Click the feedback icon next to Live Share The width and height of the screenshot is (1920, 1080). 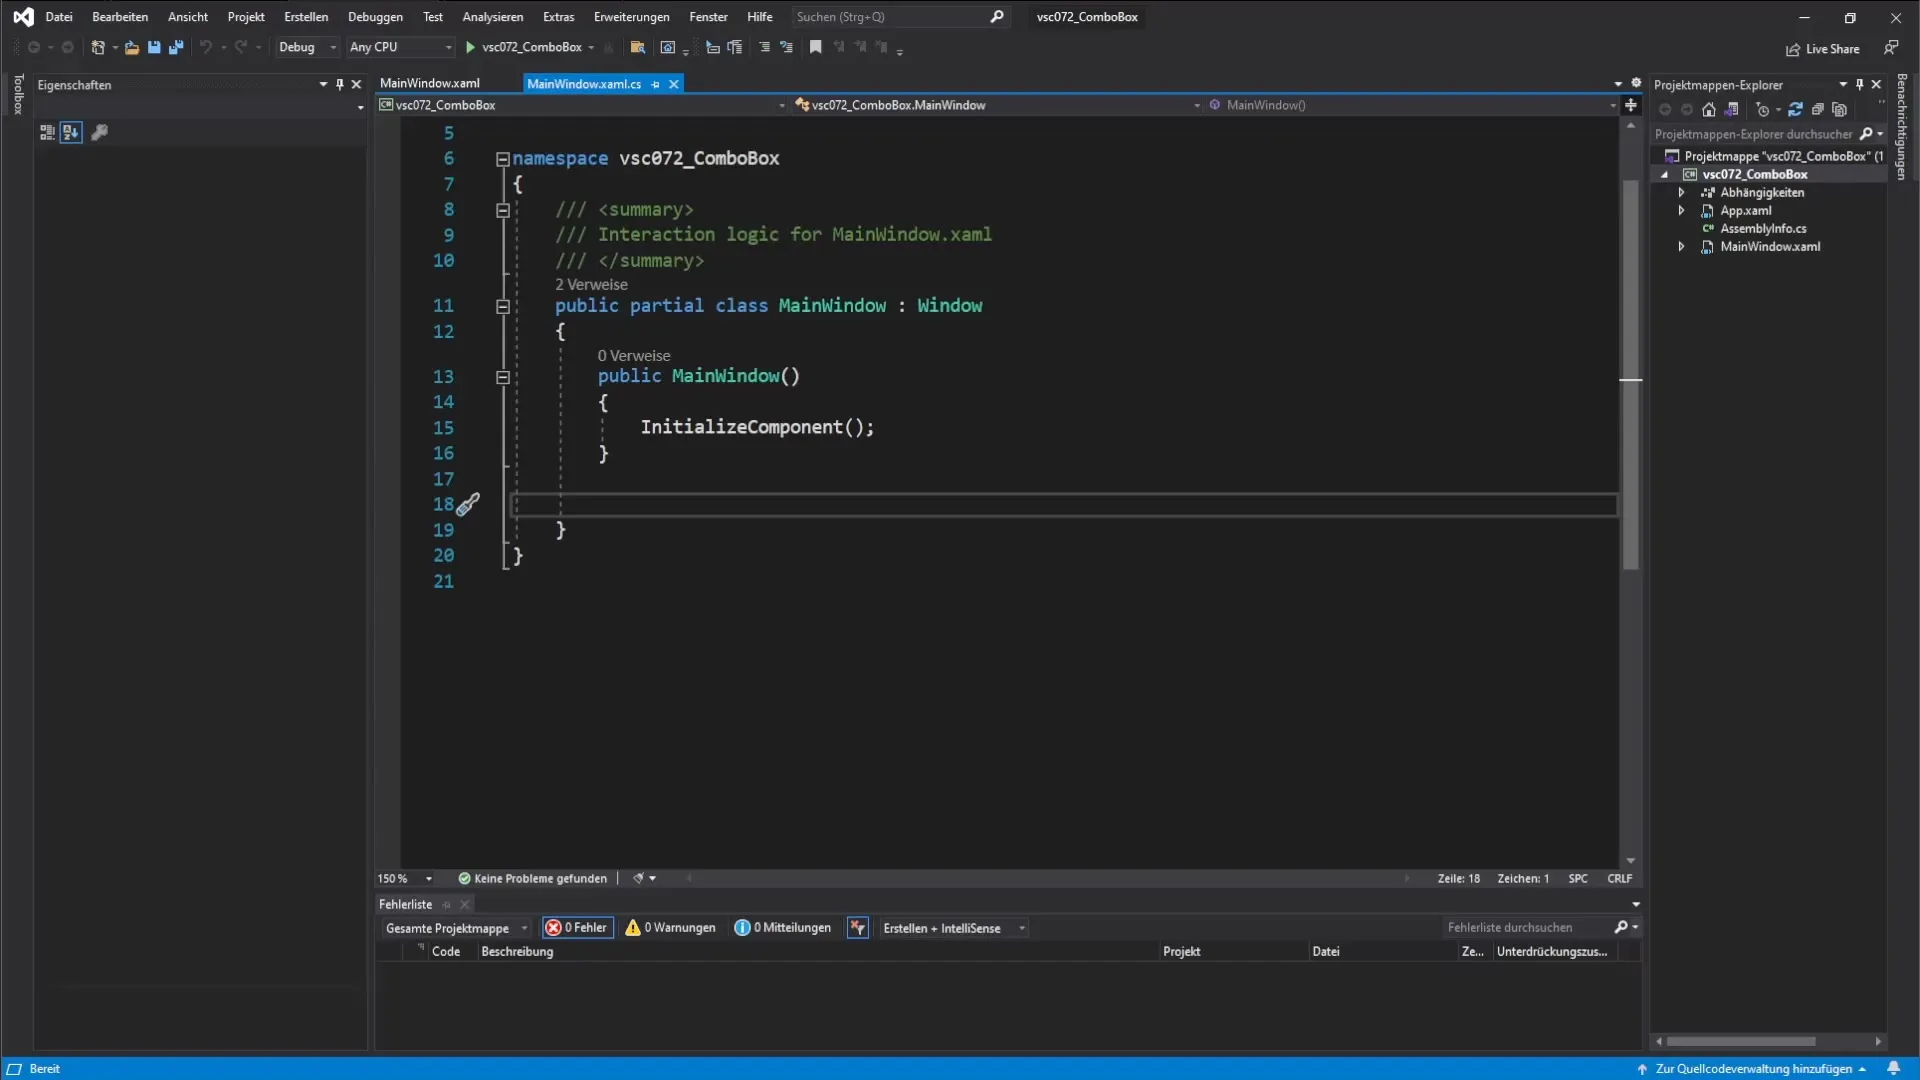coord(1891,47)
